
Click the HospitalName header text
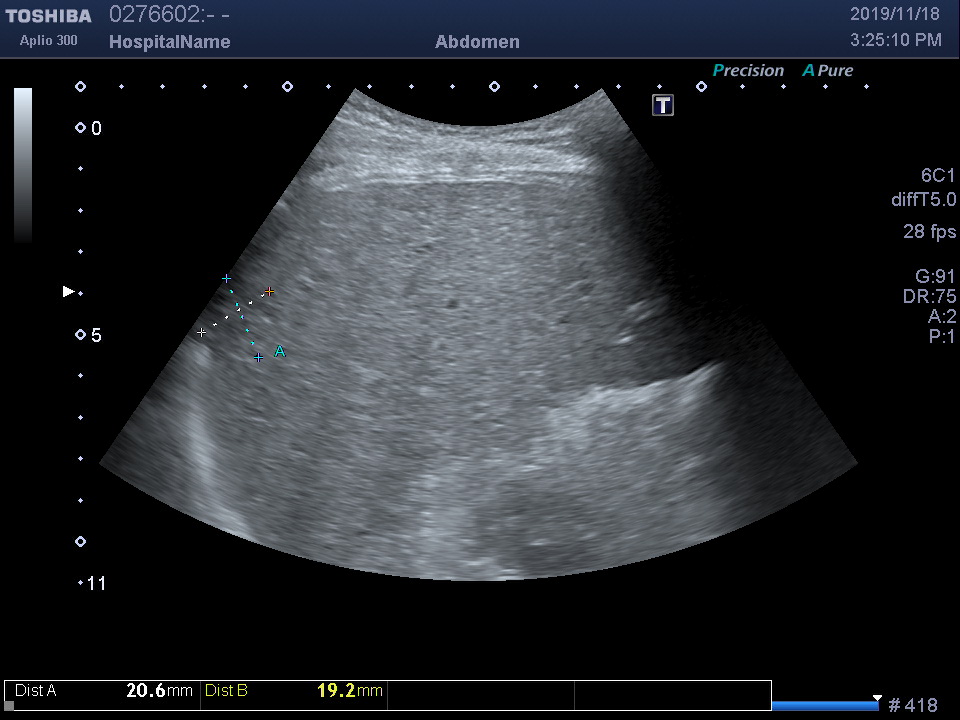(x=169, y=42)
